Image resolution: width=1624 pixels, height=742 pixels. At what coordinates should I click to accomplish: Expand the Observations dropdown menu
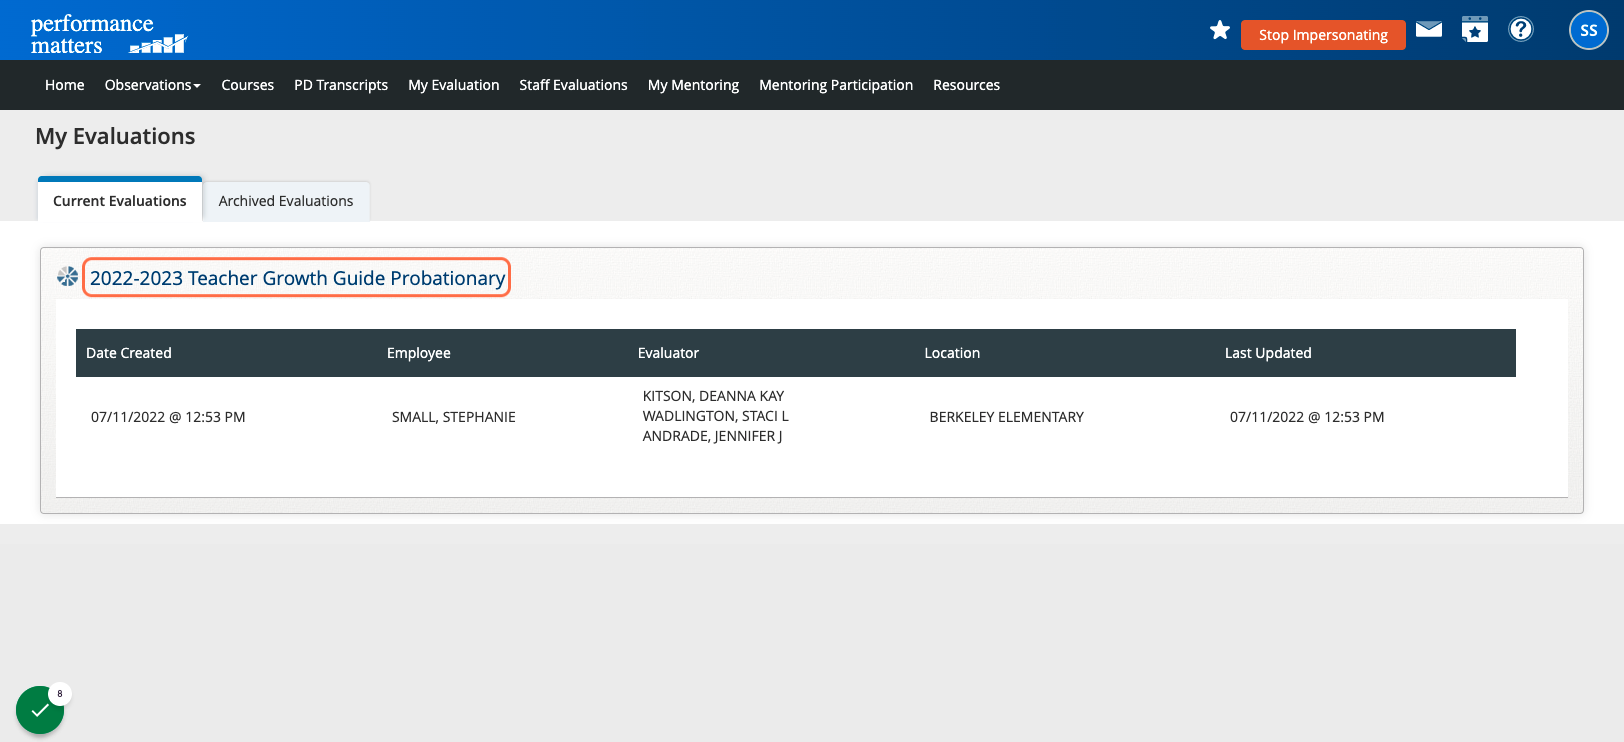153,85
